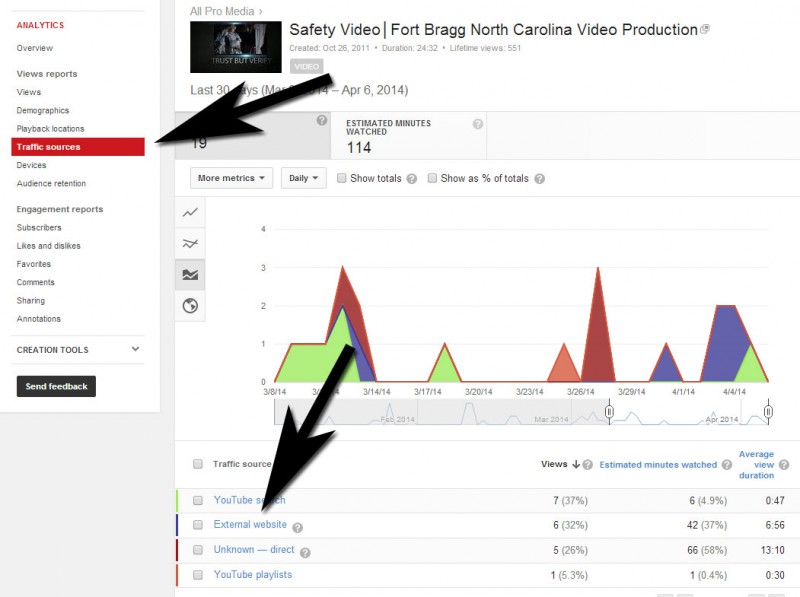Open the Overview analytics page

click(35, 48)
